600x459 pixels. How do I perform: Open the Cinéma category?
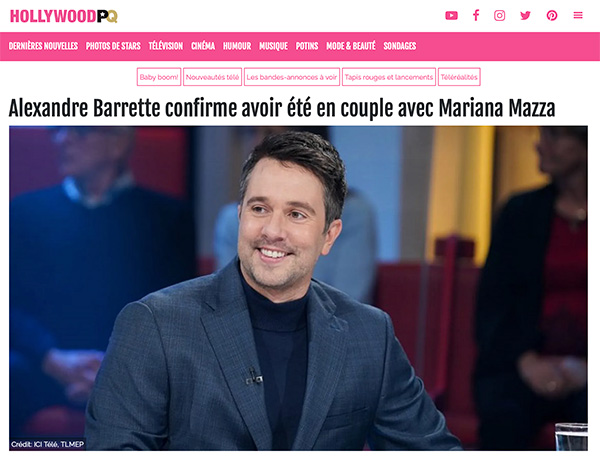[x=203, y=46]
